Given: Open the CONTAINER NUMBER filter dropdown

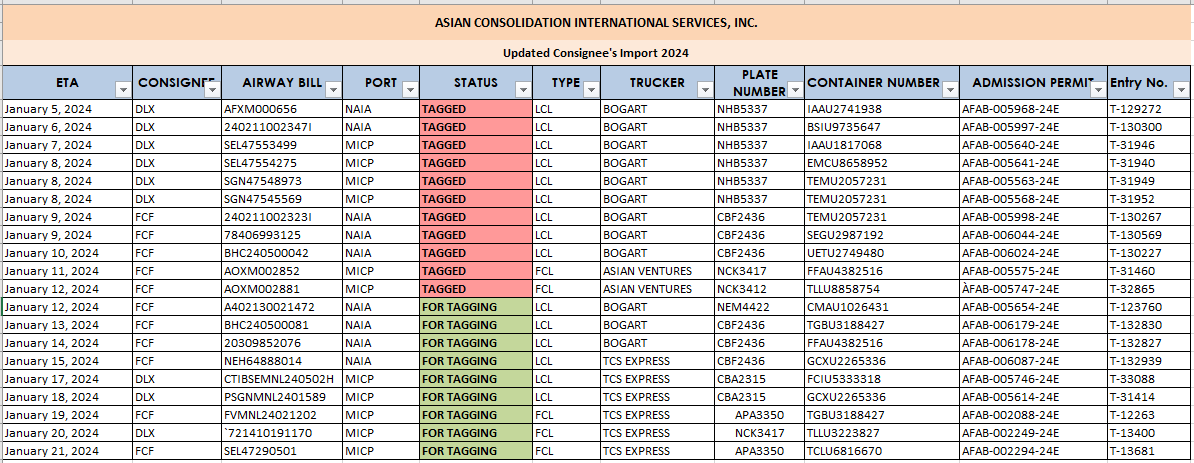Looking at the screenshot, I should pyautogui.click(x=949, y=90).
